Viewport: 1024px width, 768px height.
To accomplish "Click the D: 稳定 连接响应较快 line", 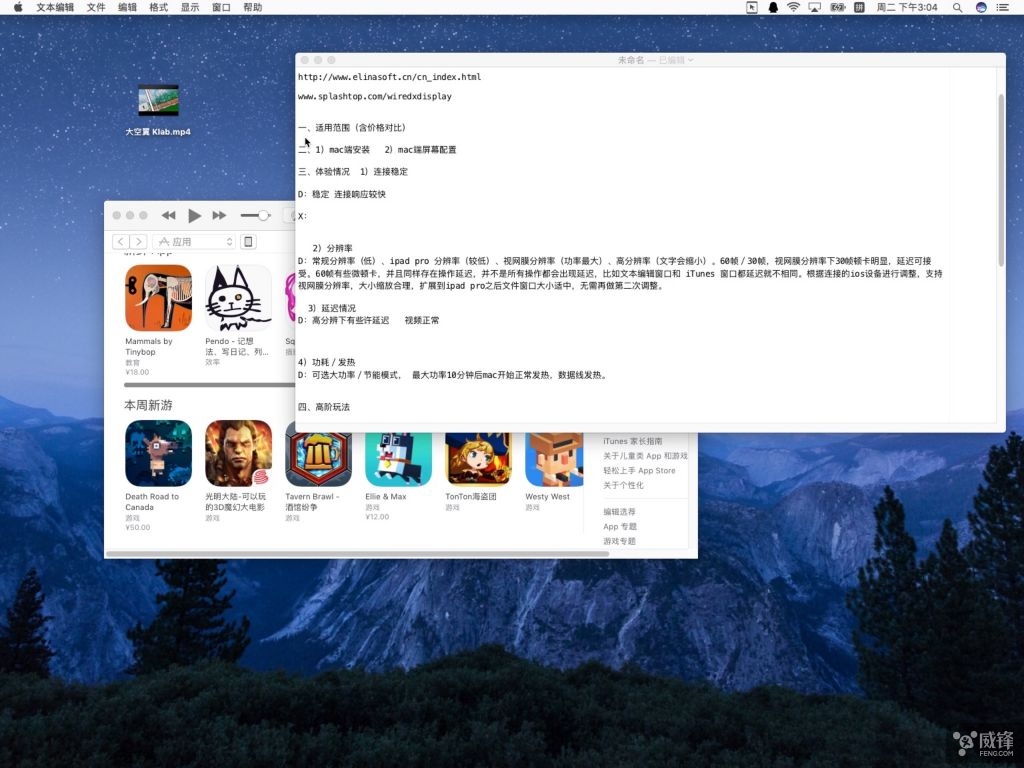I will coord(342,195).
